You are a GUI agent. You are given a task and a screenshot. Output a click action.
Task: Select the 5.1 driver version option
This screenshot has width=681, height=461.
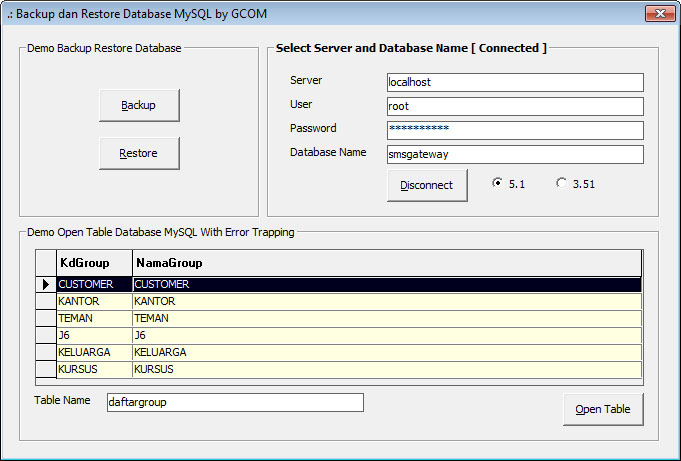coord(498,184)
